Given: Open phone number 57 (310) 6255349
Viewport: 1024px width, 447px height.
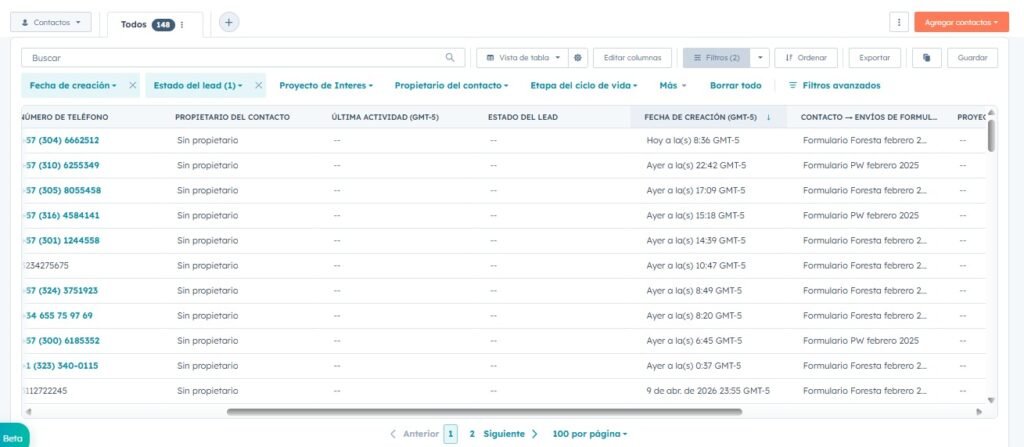Looking at the screenshot, I should tap(62, 165).
